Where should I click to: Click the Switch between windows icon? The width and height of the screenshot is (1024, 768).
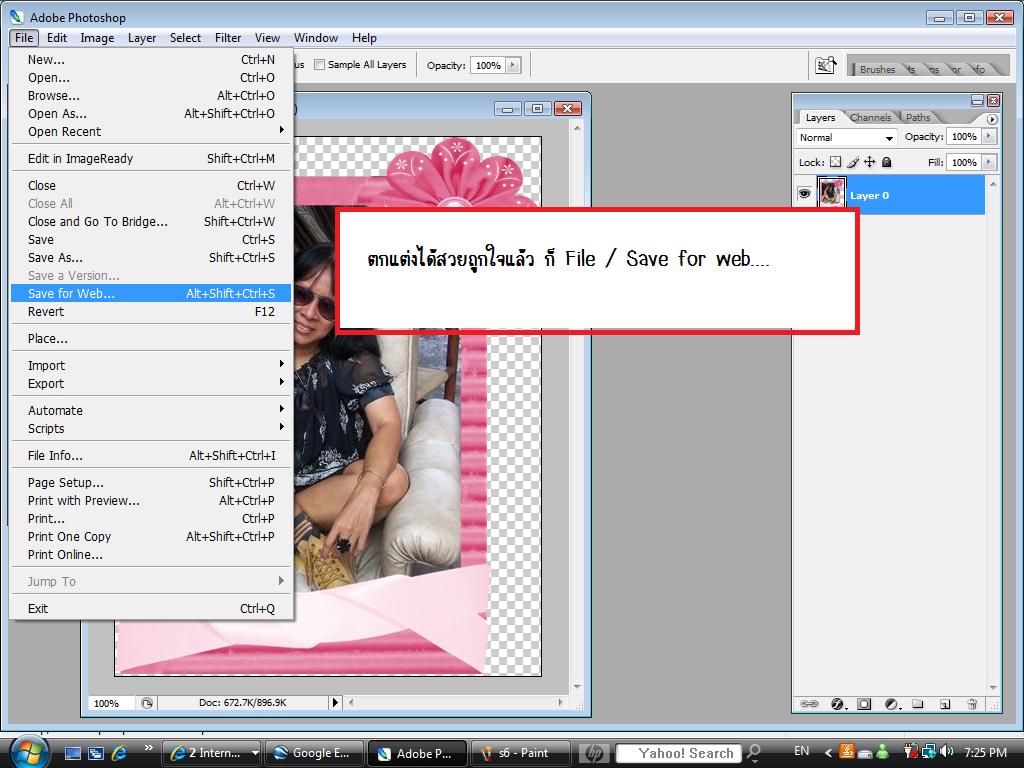point(95,754)
